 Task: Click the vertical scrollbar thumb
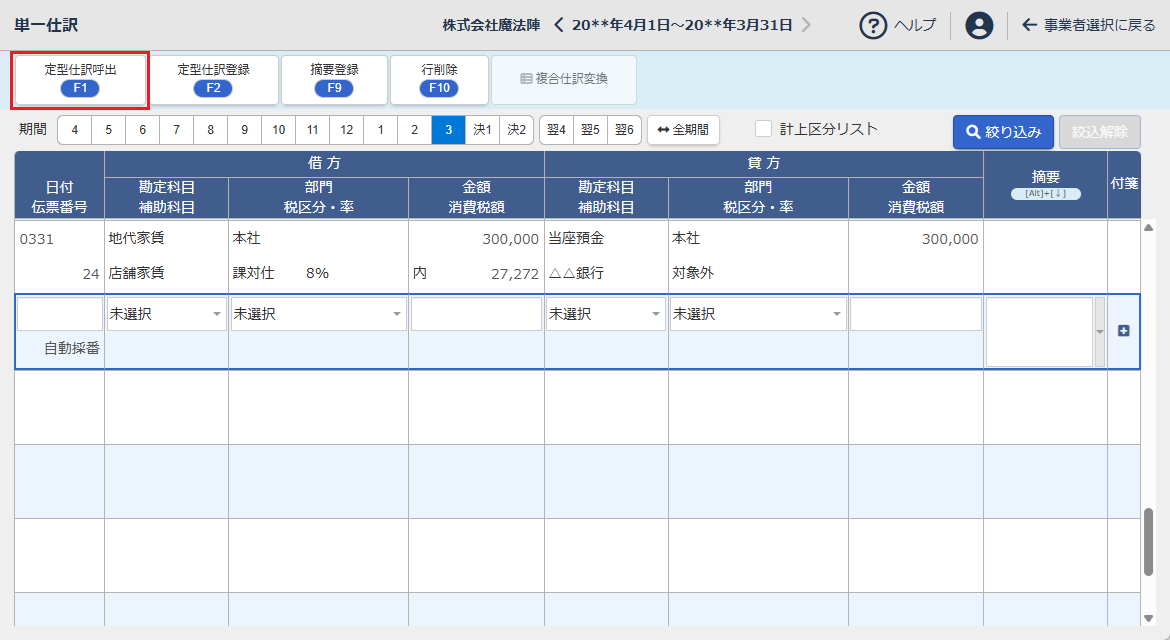[x=1149, y=541]
